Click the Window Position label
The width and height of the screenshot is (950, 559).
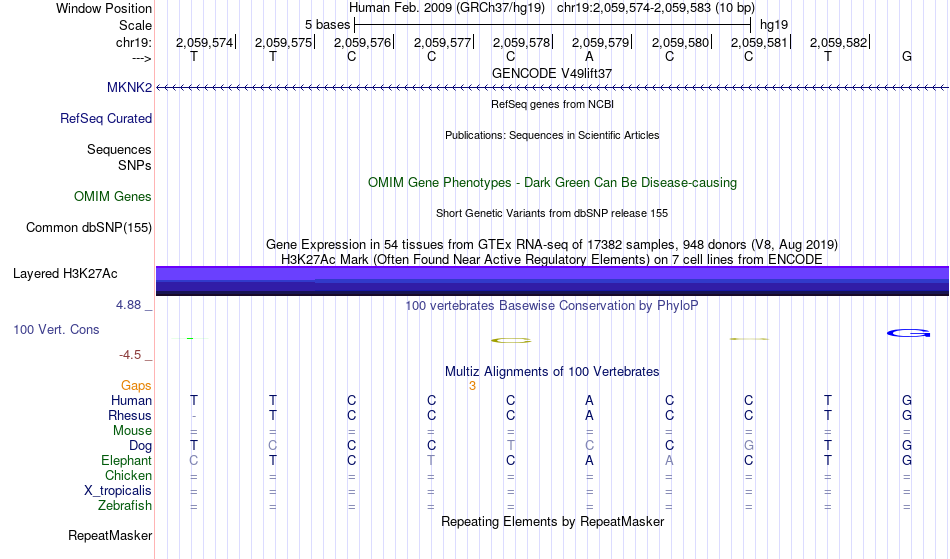click(104, 8)
